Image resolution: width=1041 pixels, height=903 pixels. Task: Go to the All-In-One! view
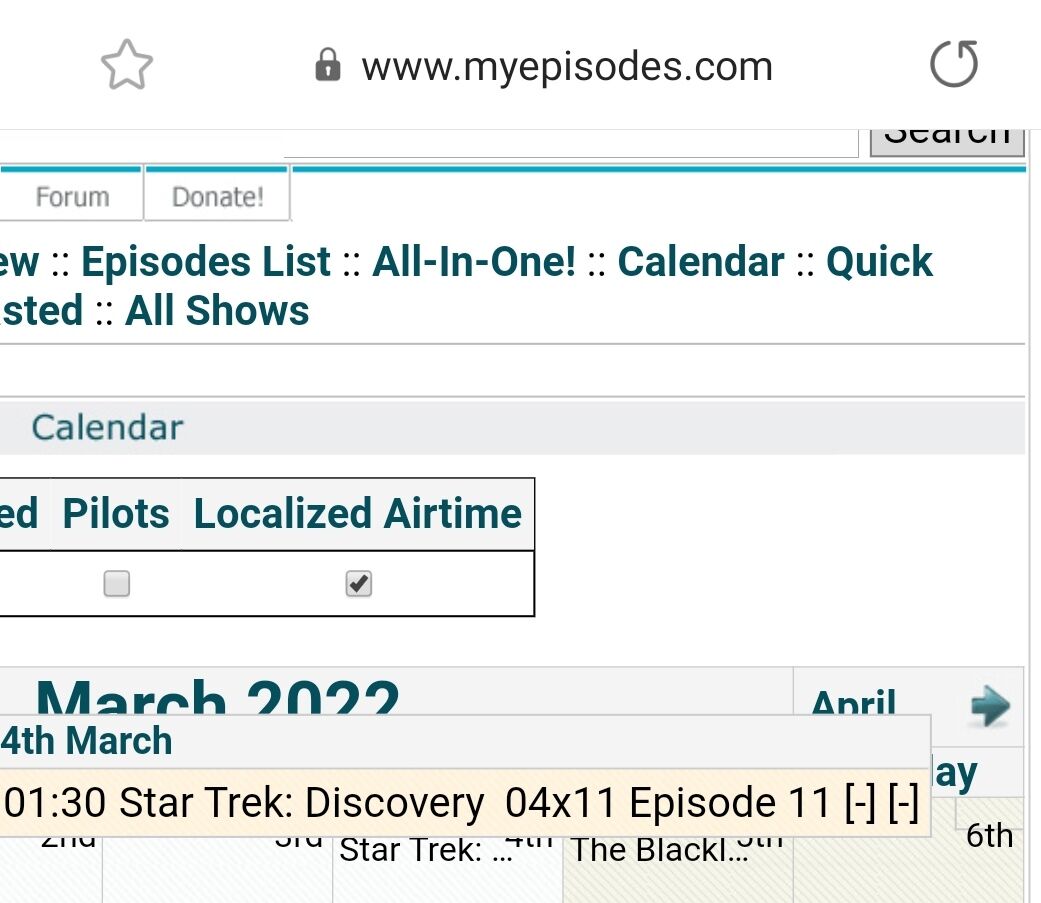pyautogui.click(x=474, y=262)
